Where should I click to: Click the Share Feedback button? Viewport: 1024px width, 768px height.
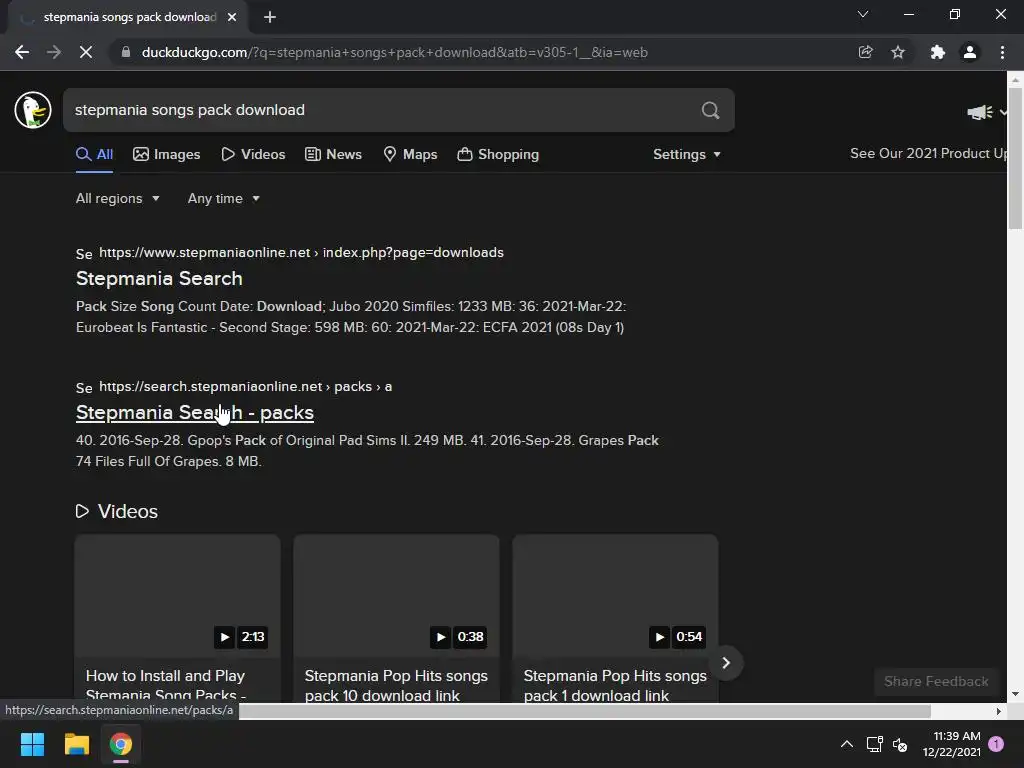point(936,682)
